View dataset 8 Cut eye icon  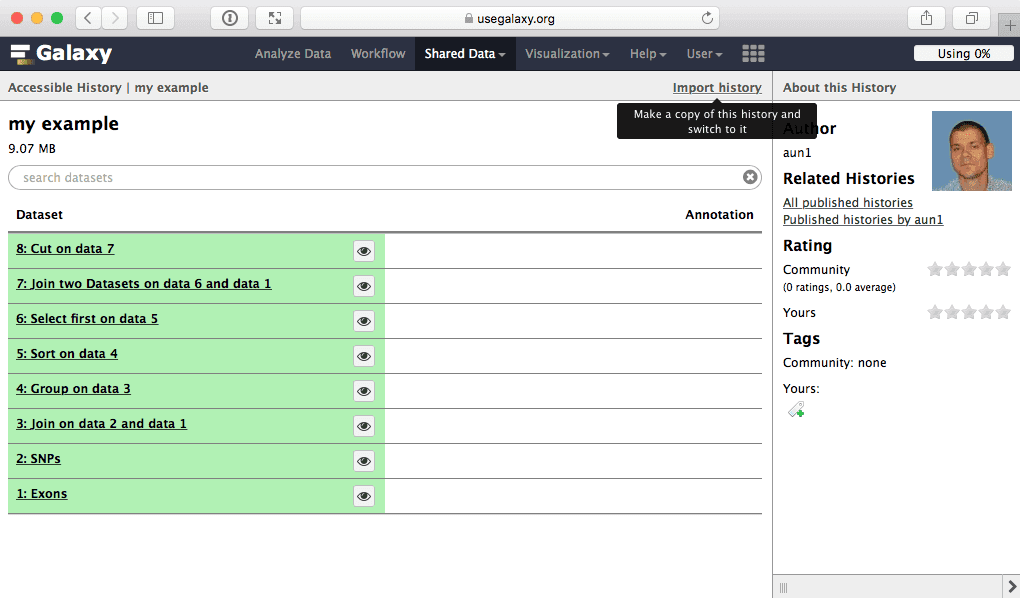(364, 251)
